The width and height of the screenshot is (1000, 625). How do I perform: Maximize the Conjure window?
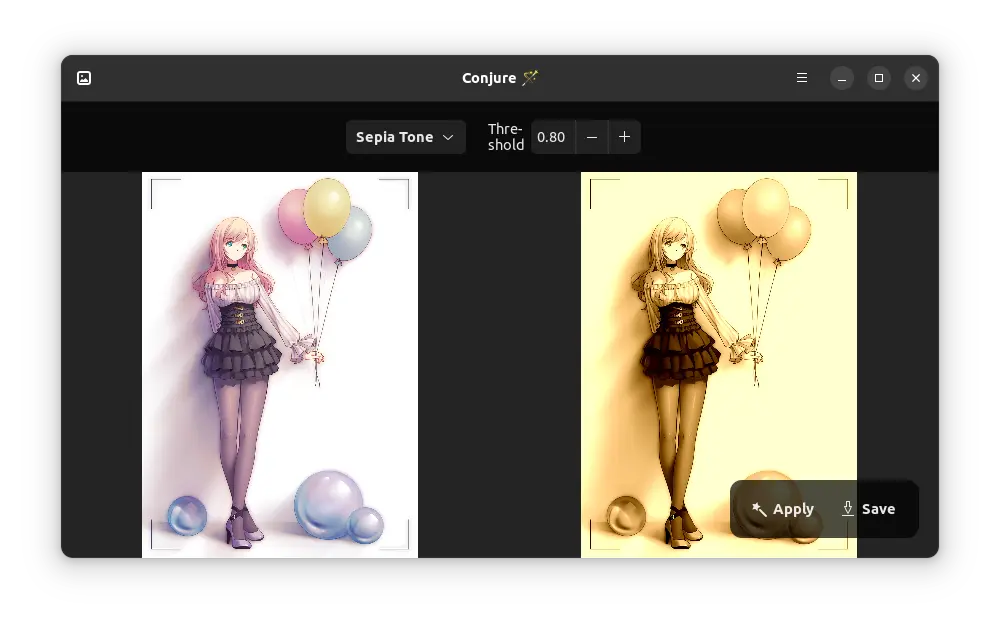point(879,78)
